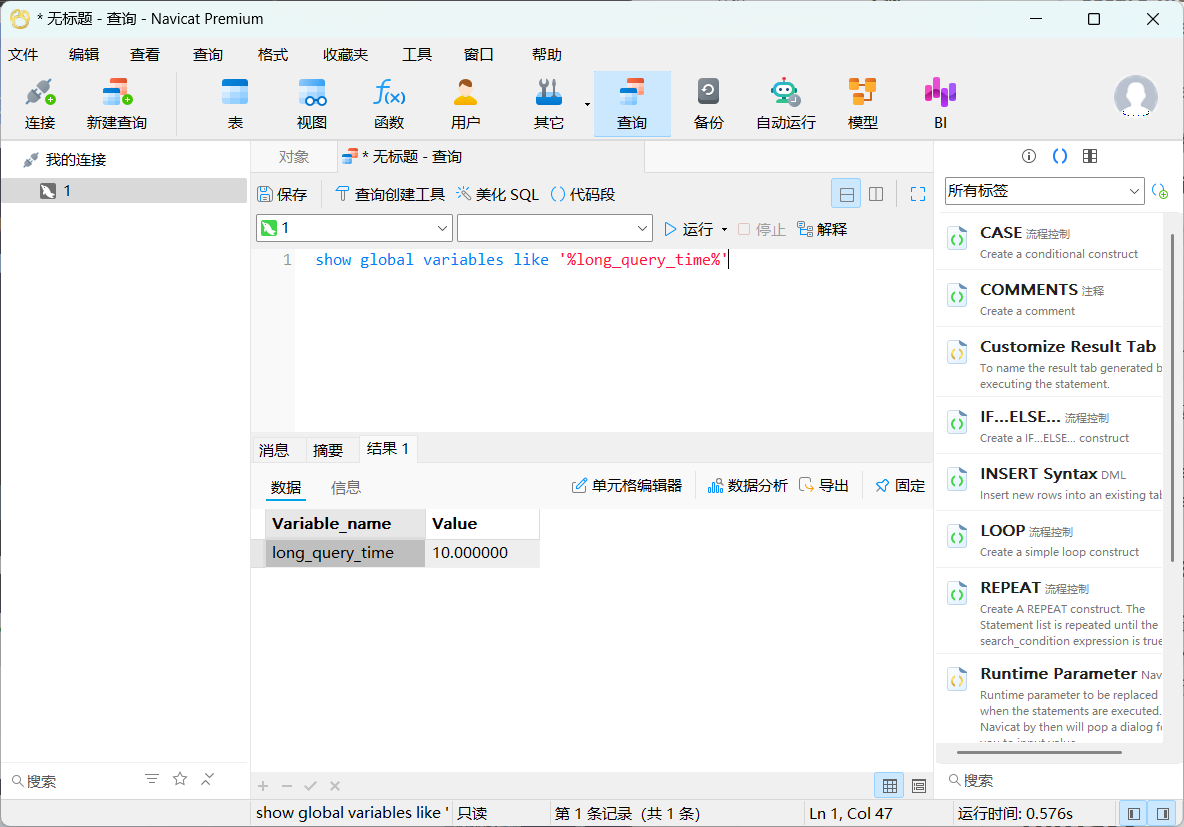Enter full screen mode for query editor
The image size is (1184, 827).
(917, 194)
